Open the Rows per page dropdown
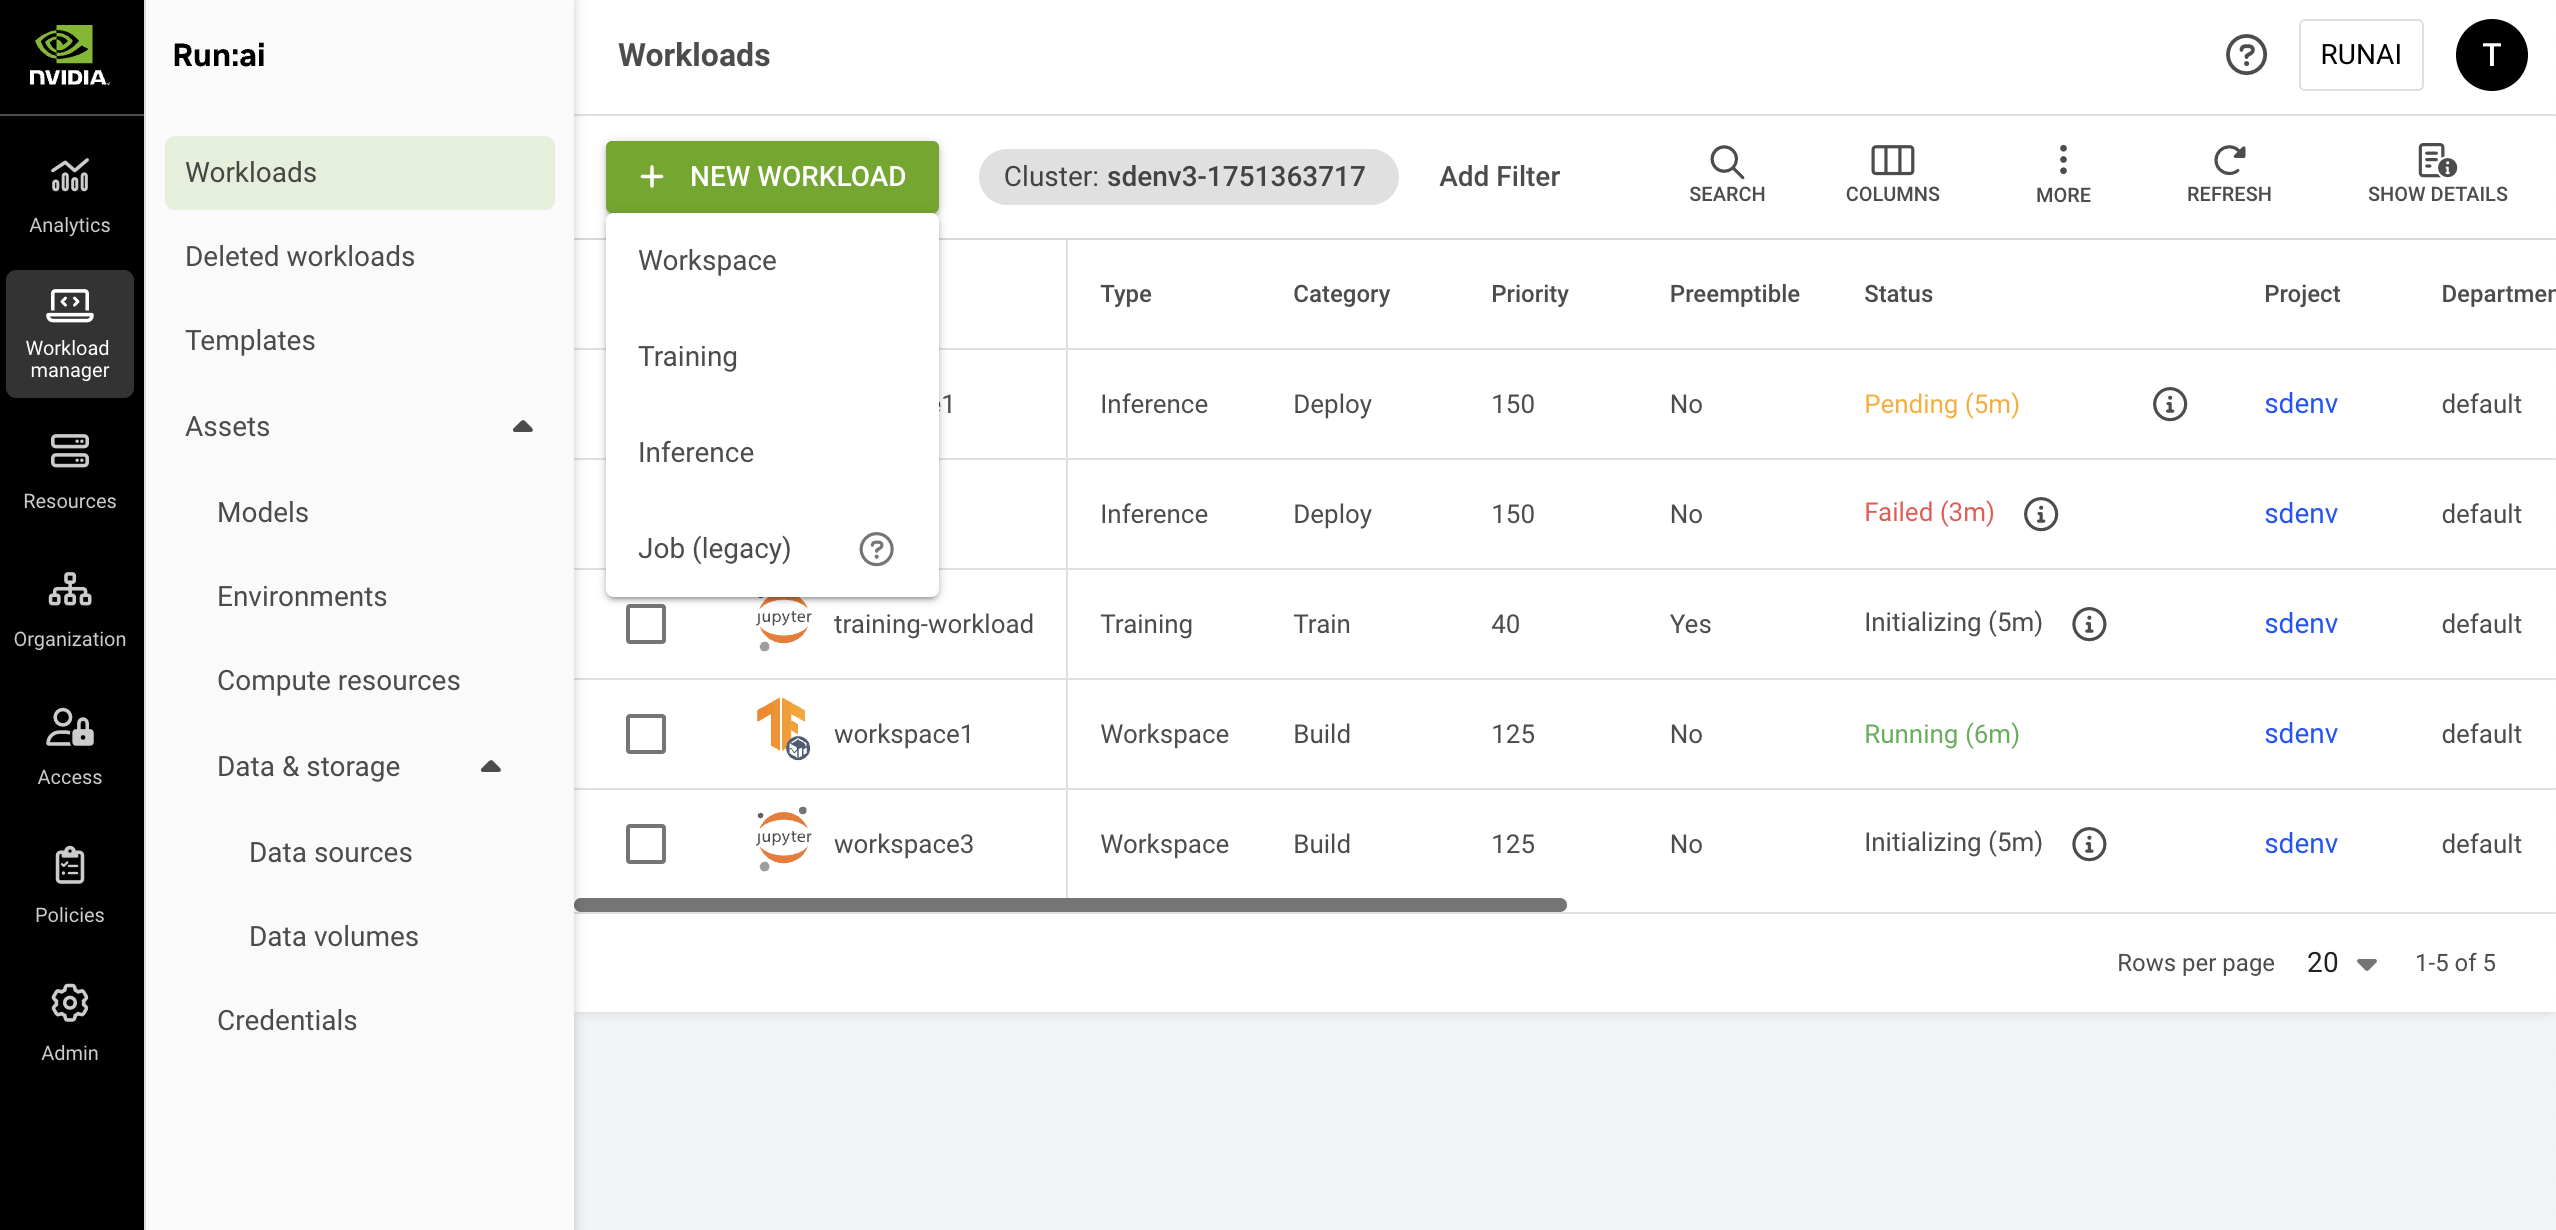The height and width of the screenshot is (1230, 2556). click(x=2341, y=963)
